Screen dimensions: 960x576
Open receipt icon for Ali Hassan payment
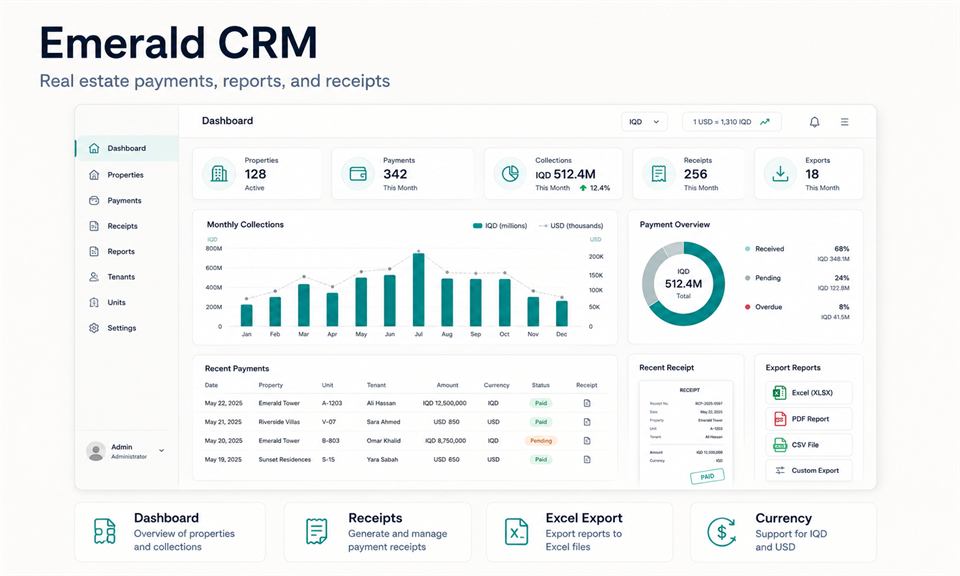pos(587,403)
